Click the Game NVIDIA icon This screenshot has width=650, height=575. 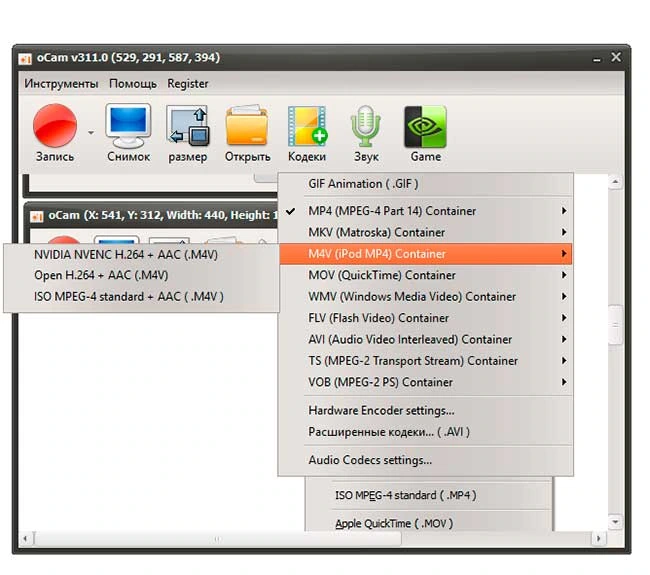pos(425,126)
